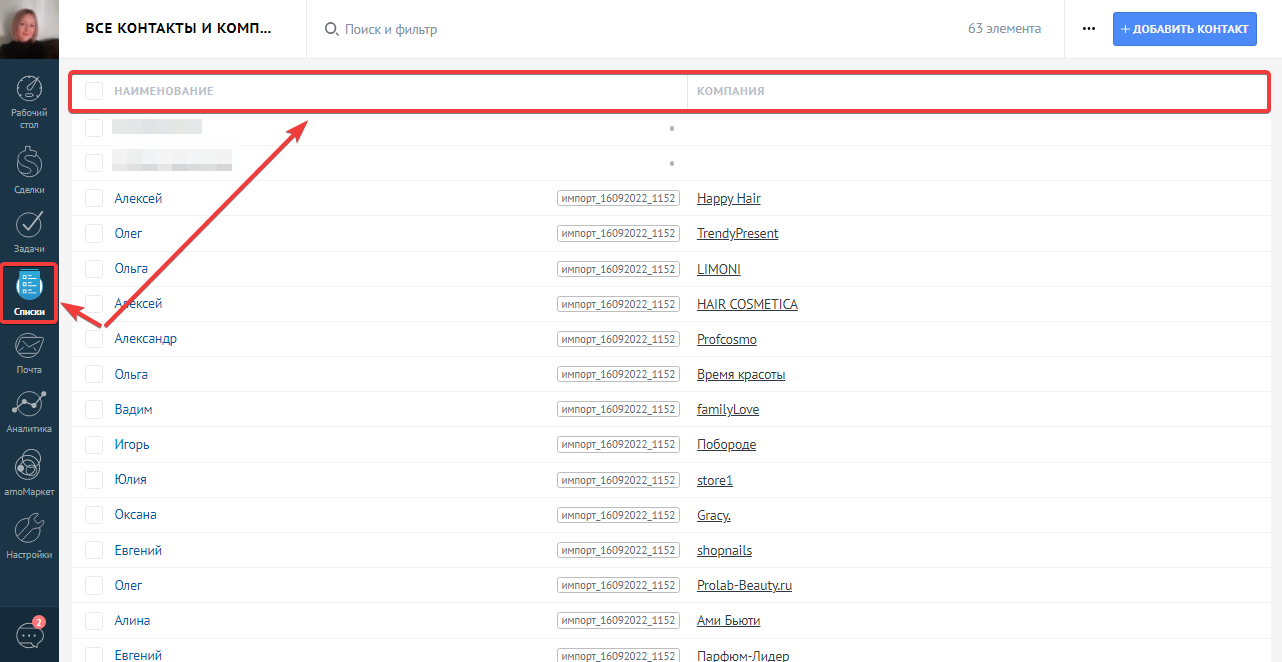1282x662 pixels.
Task: Open the Profcosmo company link
Action: click(727, 339)
